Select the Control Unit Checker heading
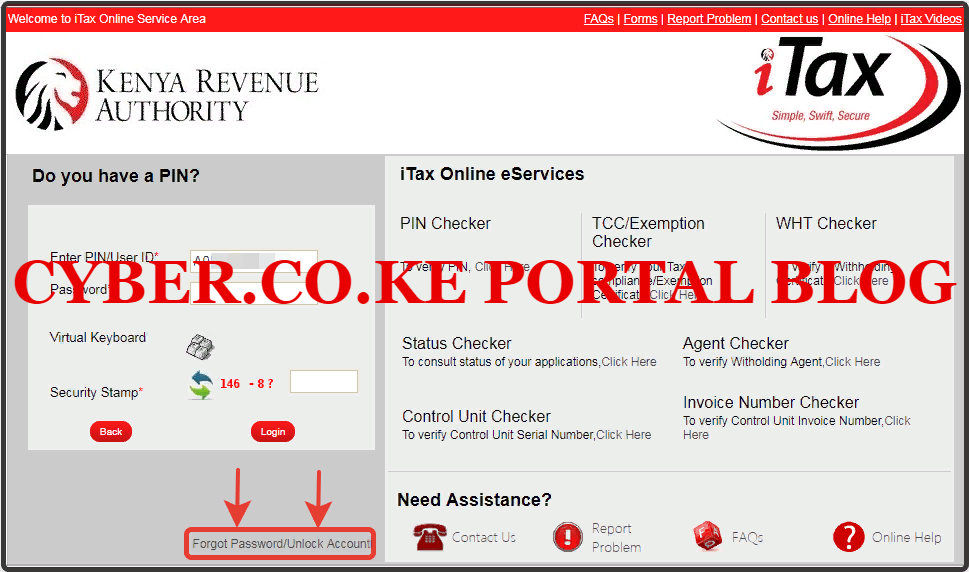Viewport: 969px width, 572px height. [476, 416]
